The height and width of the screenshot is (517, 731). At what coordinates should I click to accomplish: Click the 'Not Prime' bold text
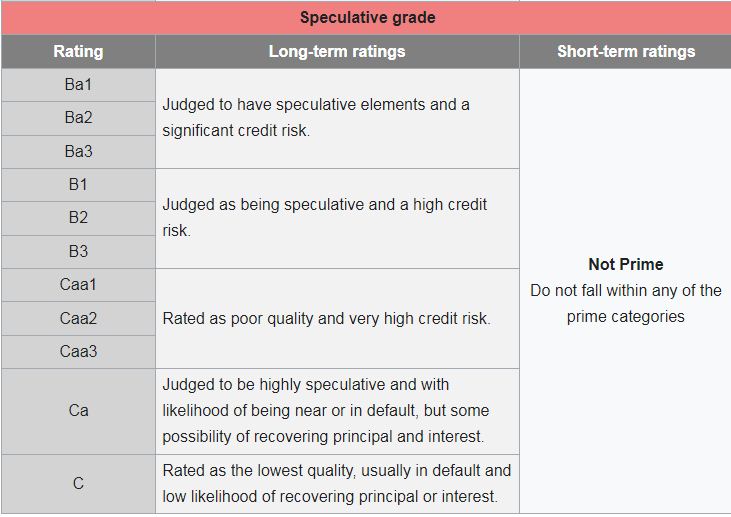point(625,265)
